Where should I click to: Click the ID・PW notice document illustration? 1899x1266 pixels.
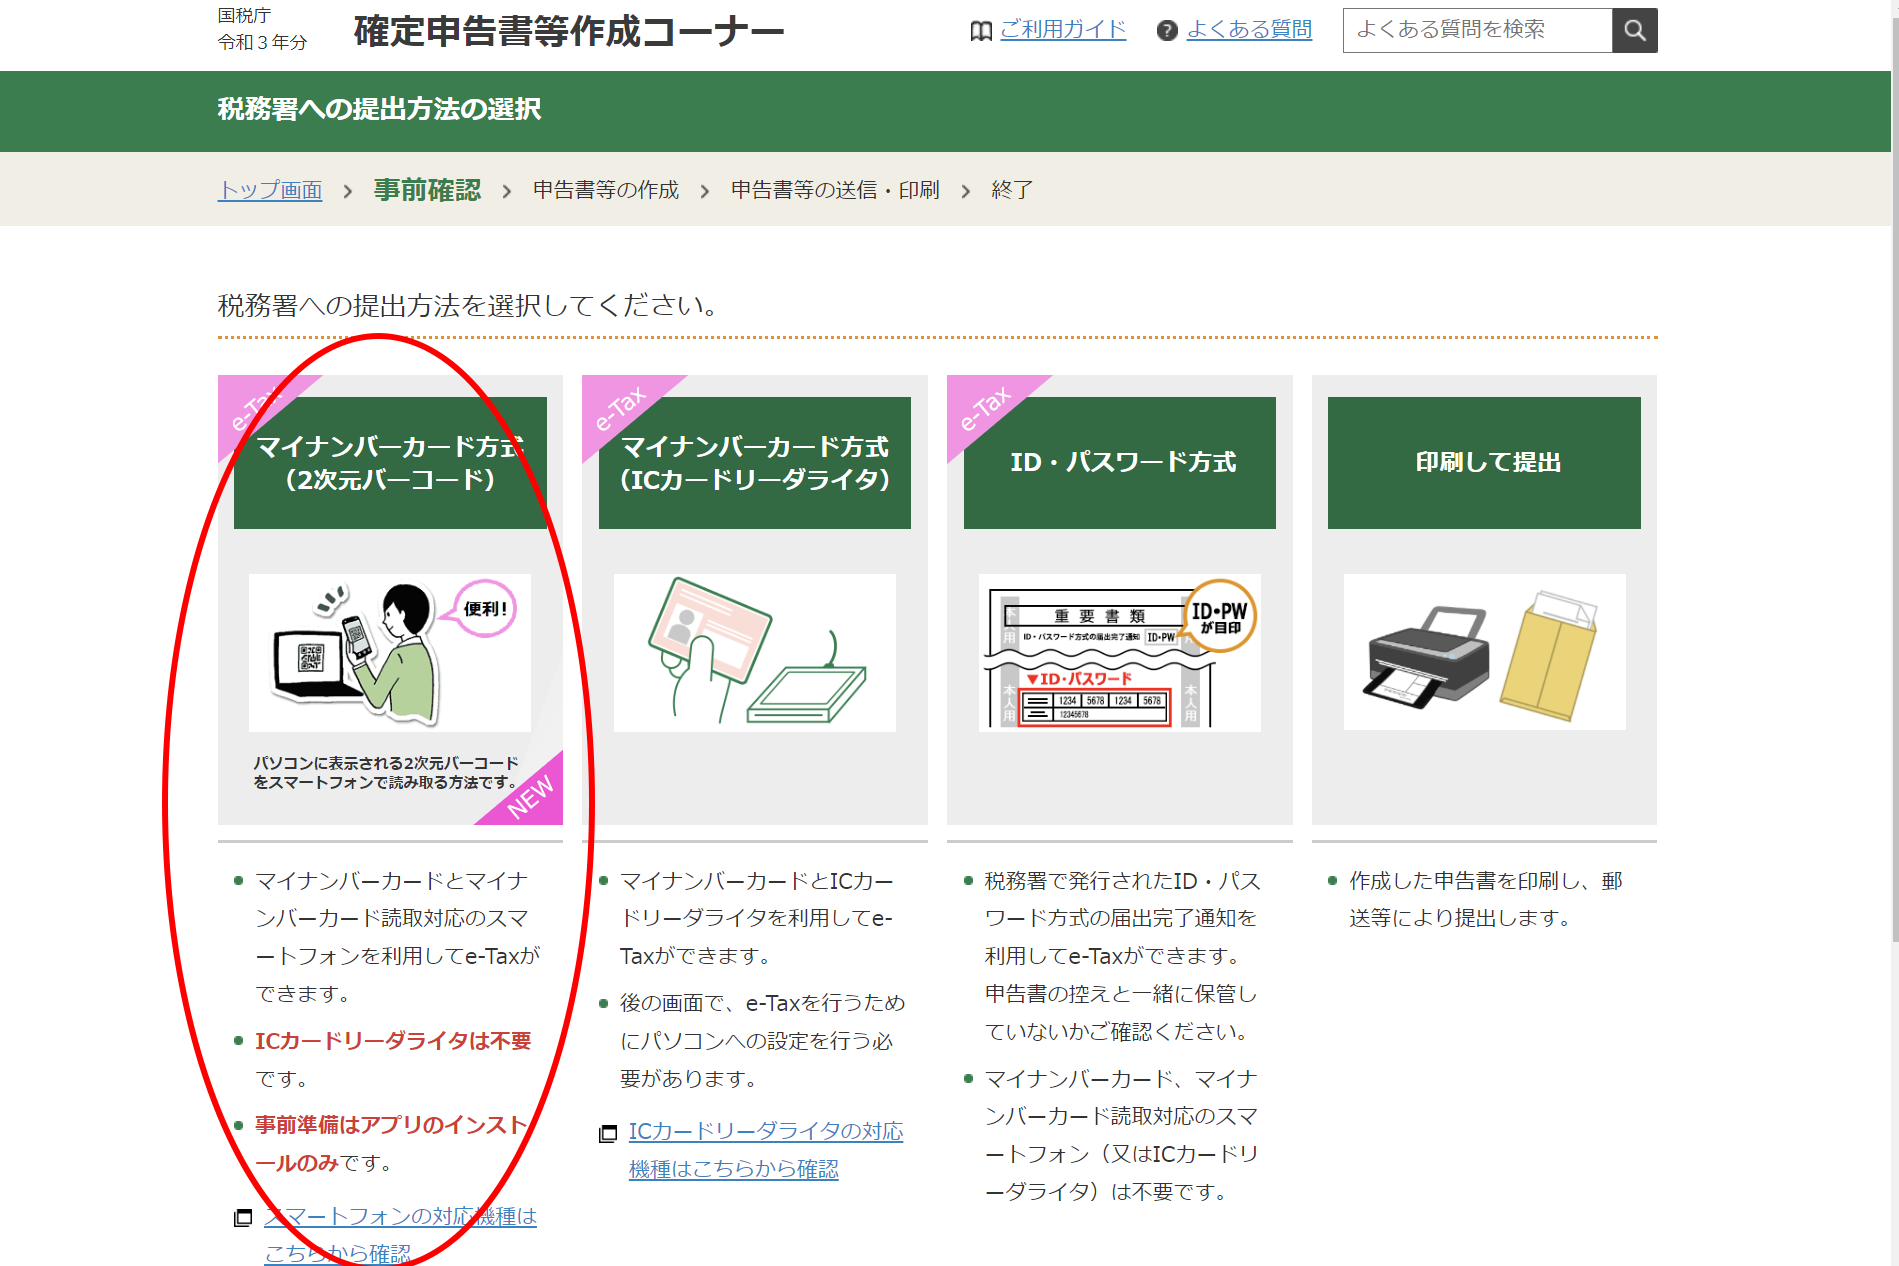click(x=1119, y=652)
